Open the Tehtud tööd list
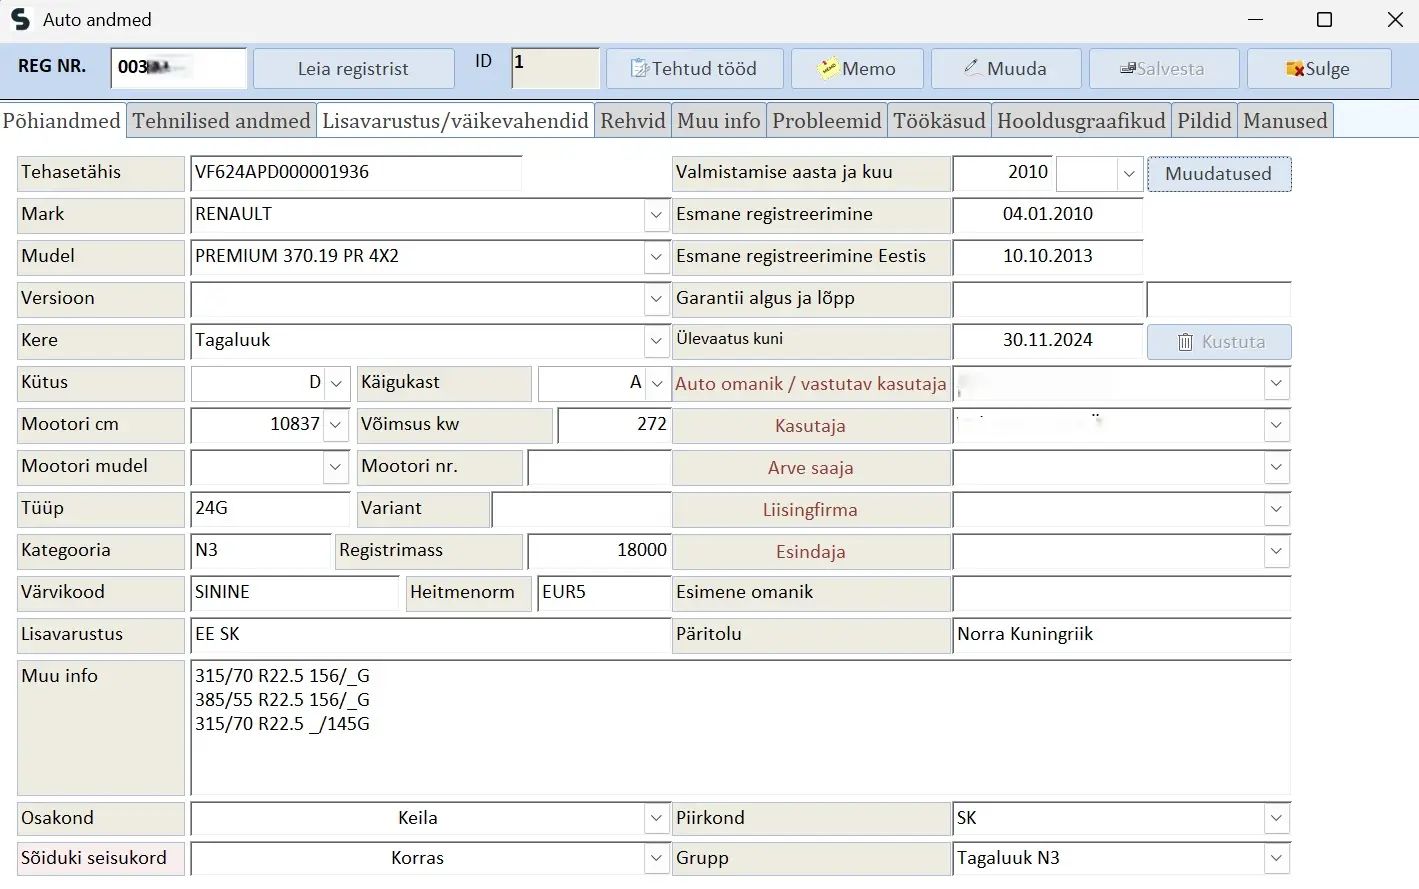This screenshot has height=889, width=1419. coord(694,69)
